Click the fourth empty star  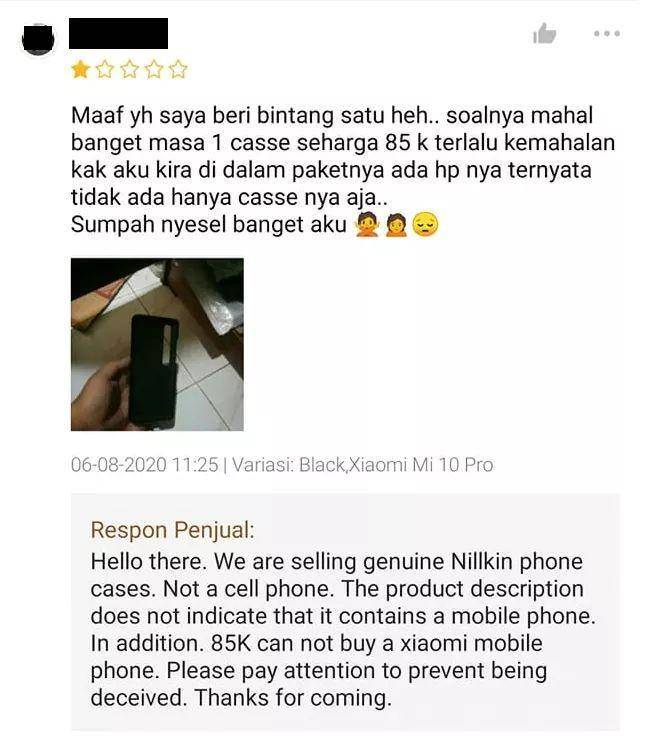(x=153, y=69)
